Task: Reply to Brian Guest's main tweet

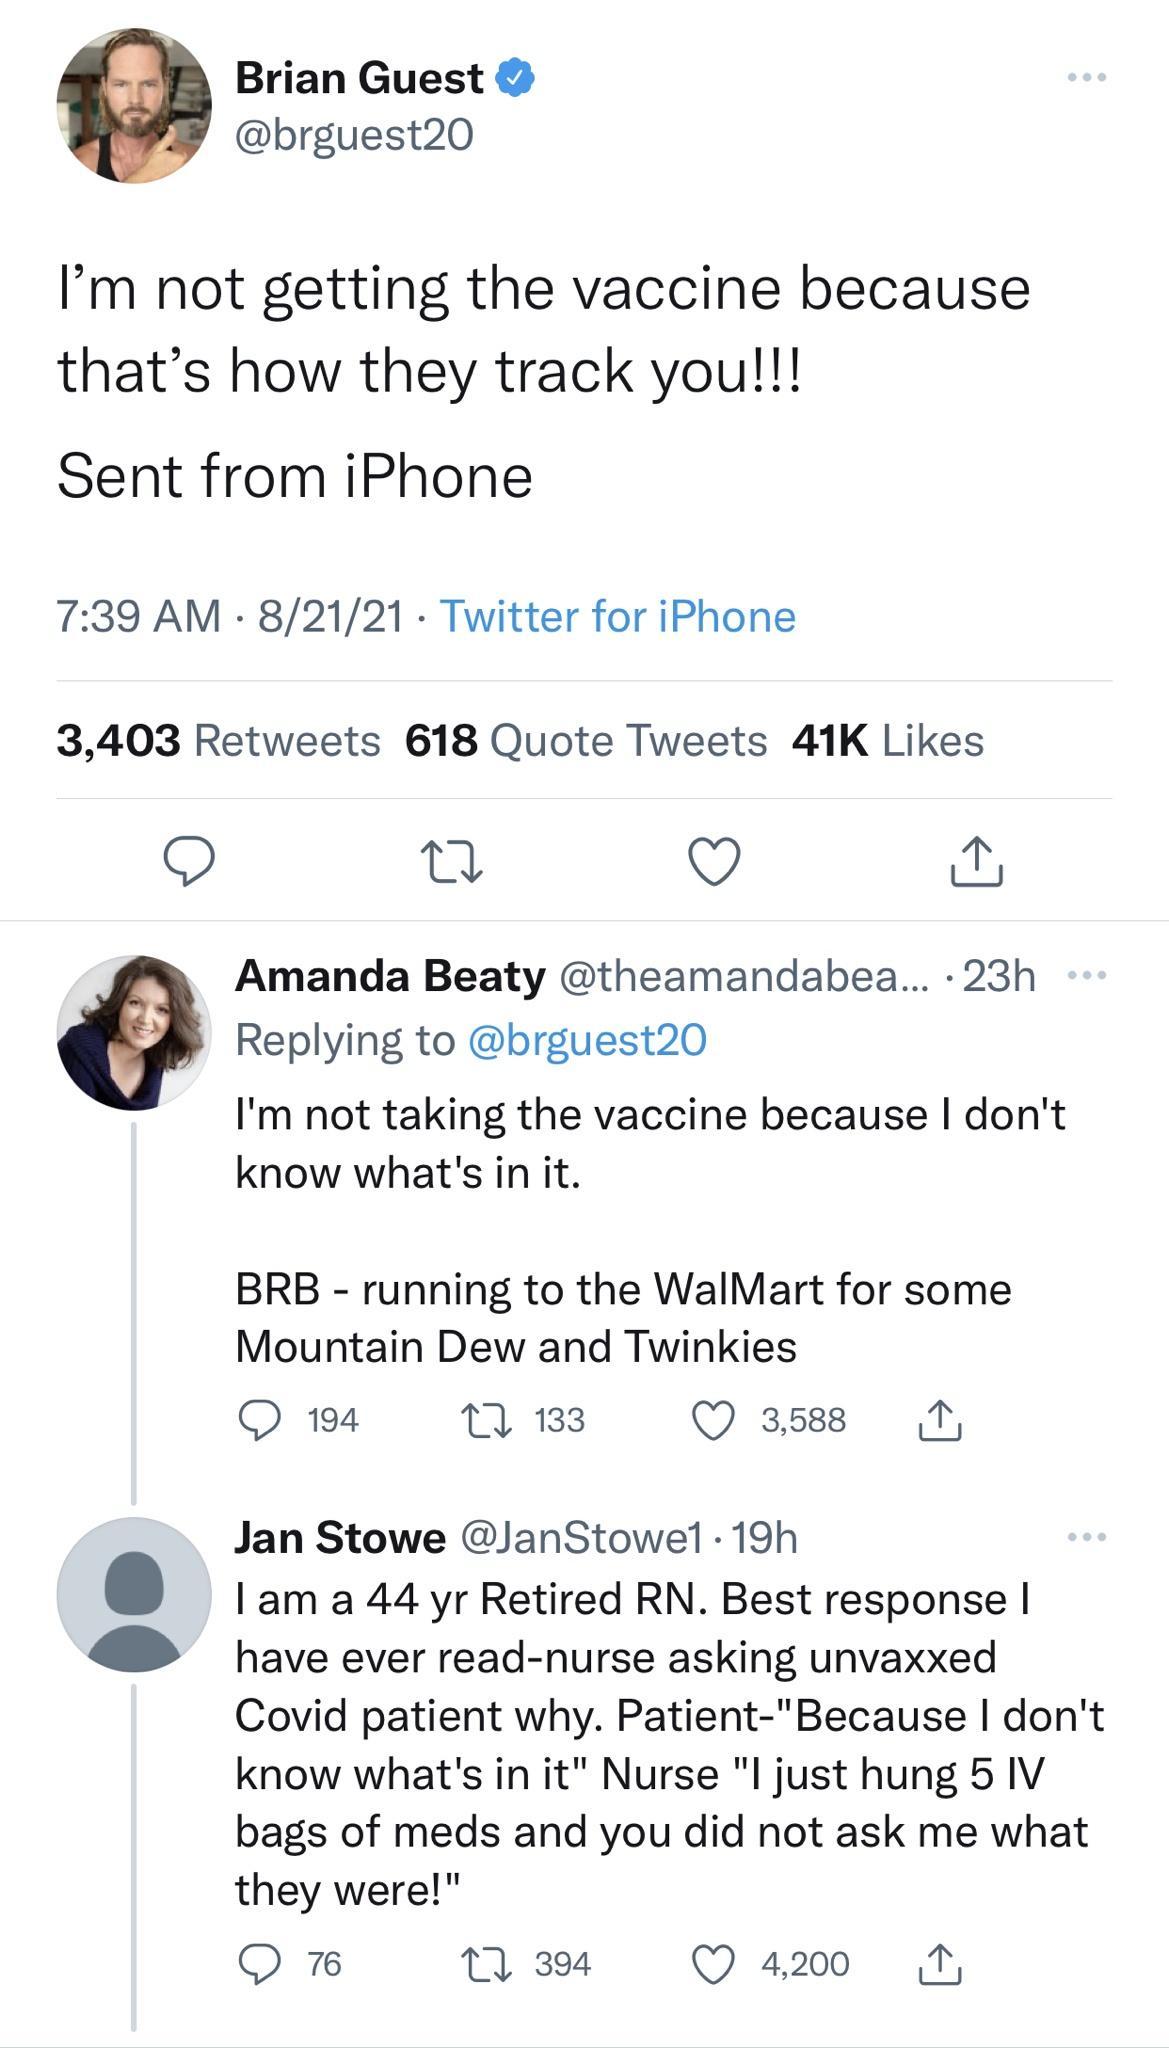Action: pos(187,861)
